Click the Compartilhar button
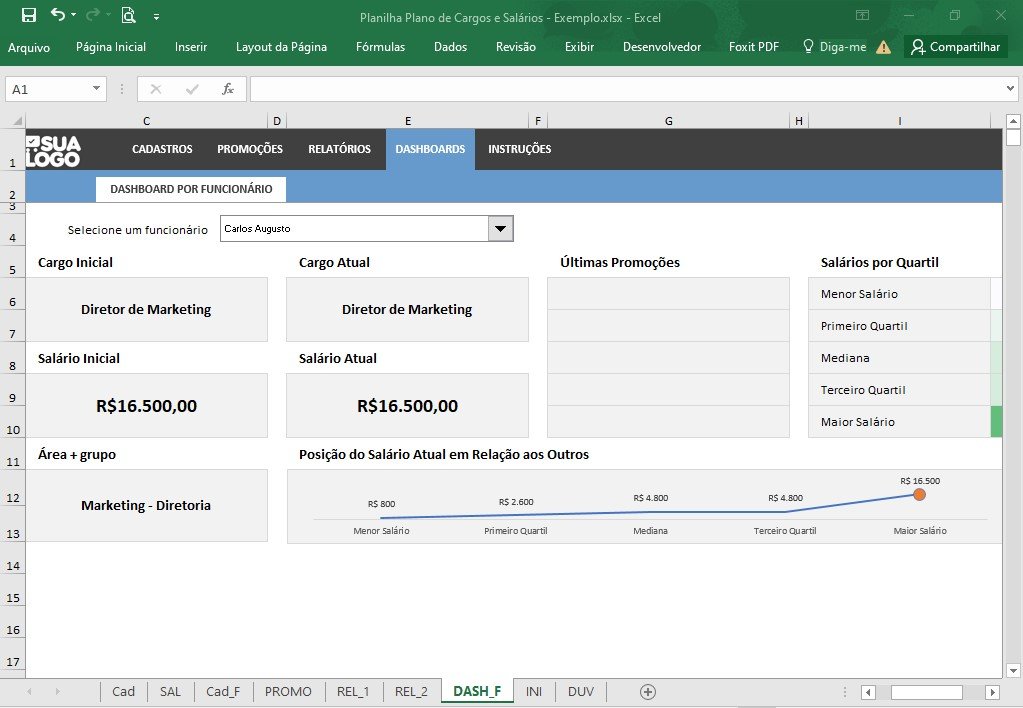 [x=956, y=47]
